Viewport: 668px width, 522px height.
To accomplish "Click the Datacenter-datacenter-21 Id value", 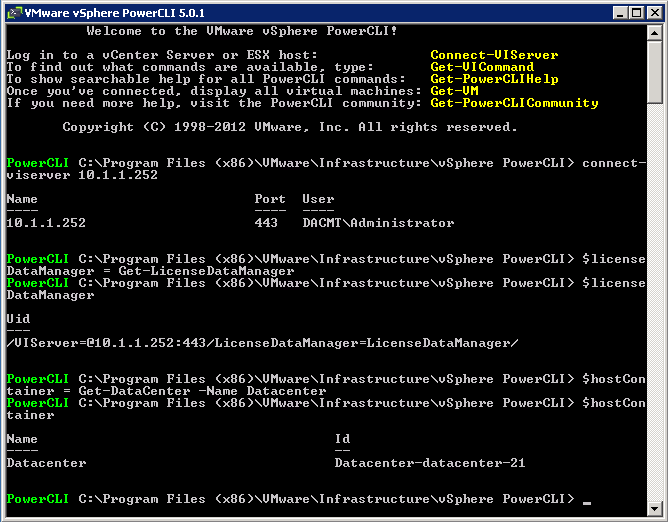I will click(430, 463).
